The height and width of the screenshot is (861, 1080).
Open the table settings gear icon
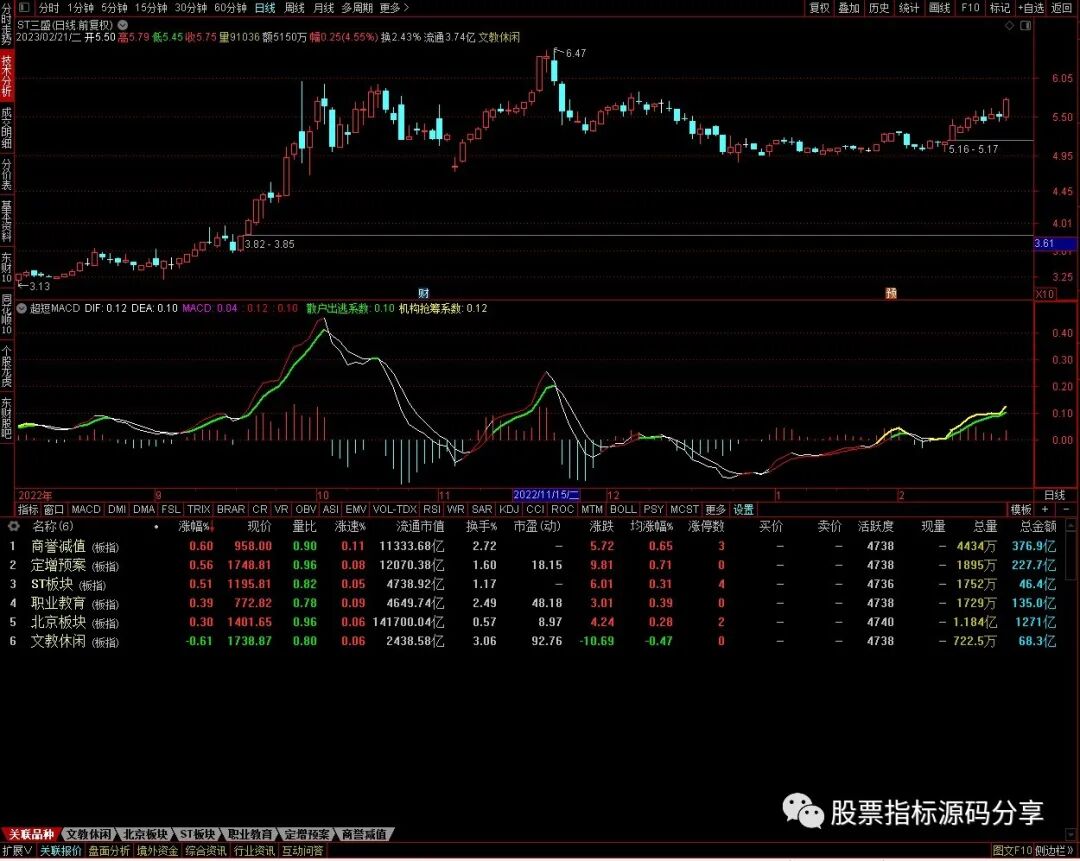tap(13, 526)
